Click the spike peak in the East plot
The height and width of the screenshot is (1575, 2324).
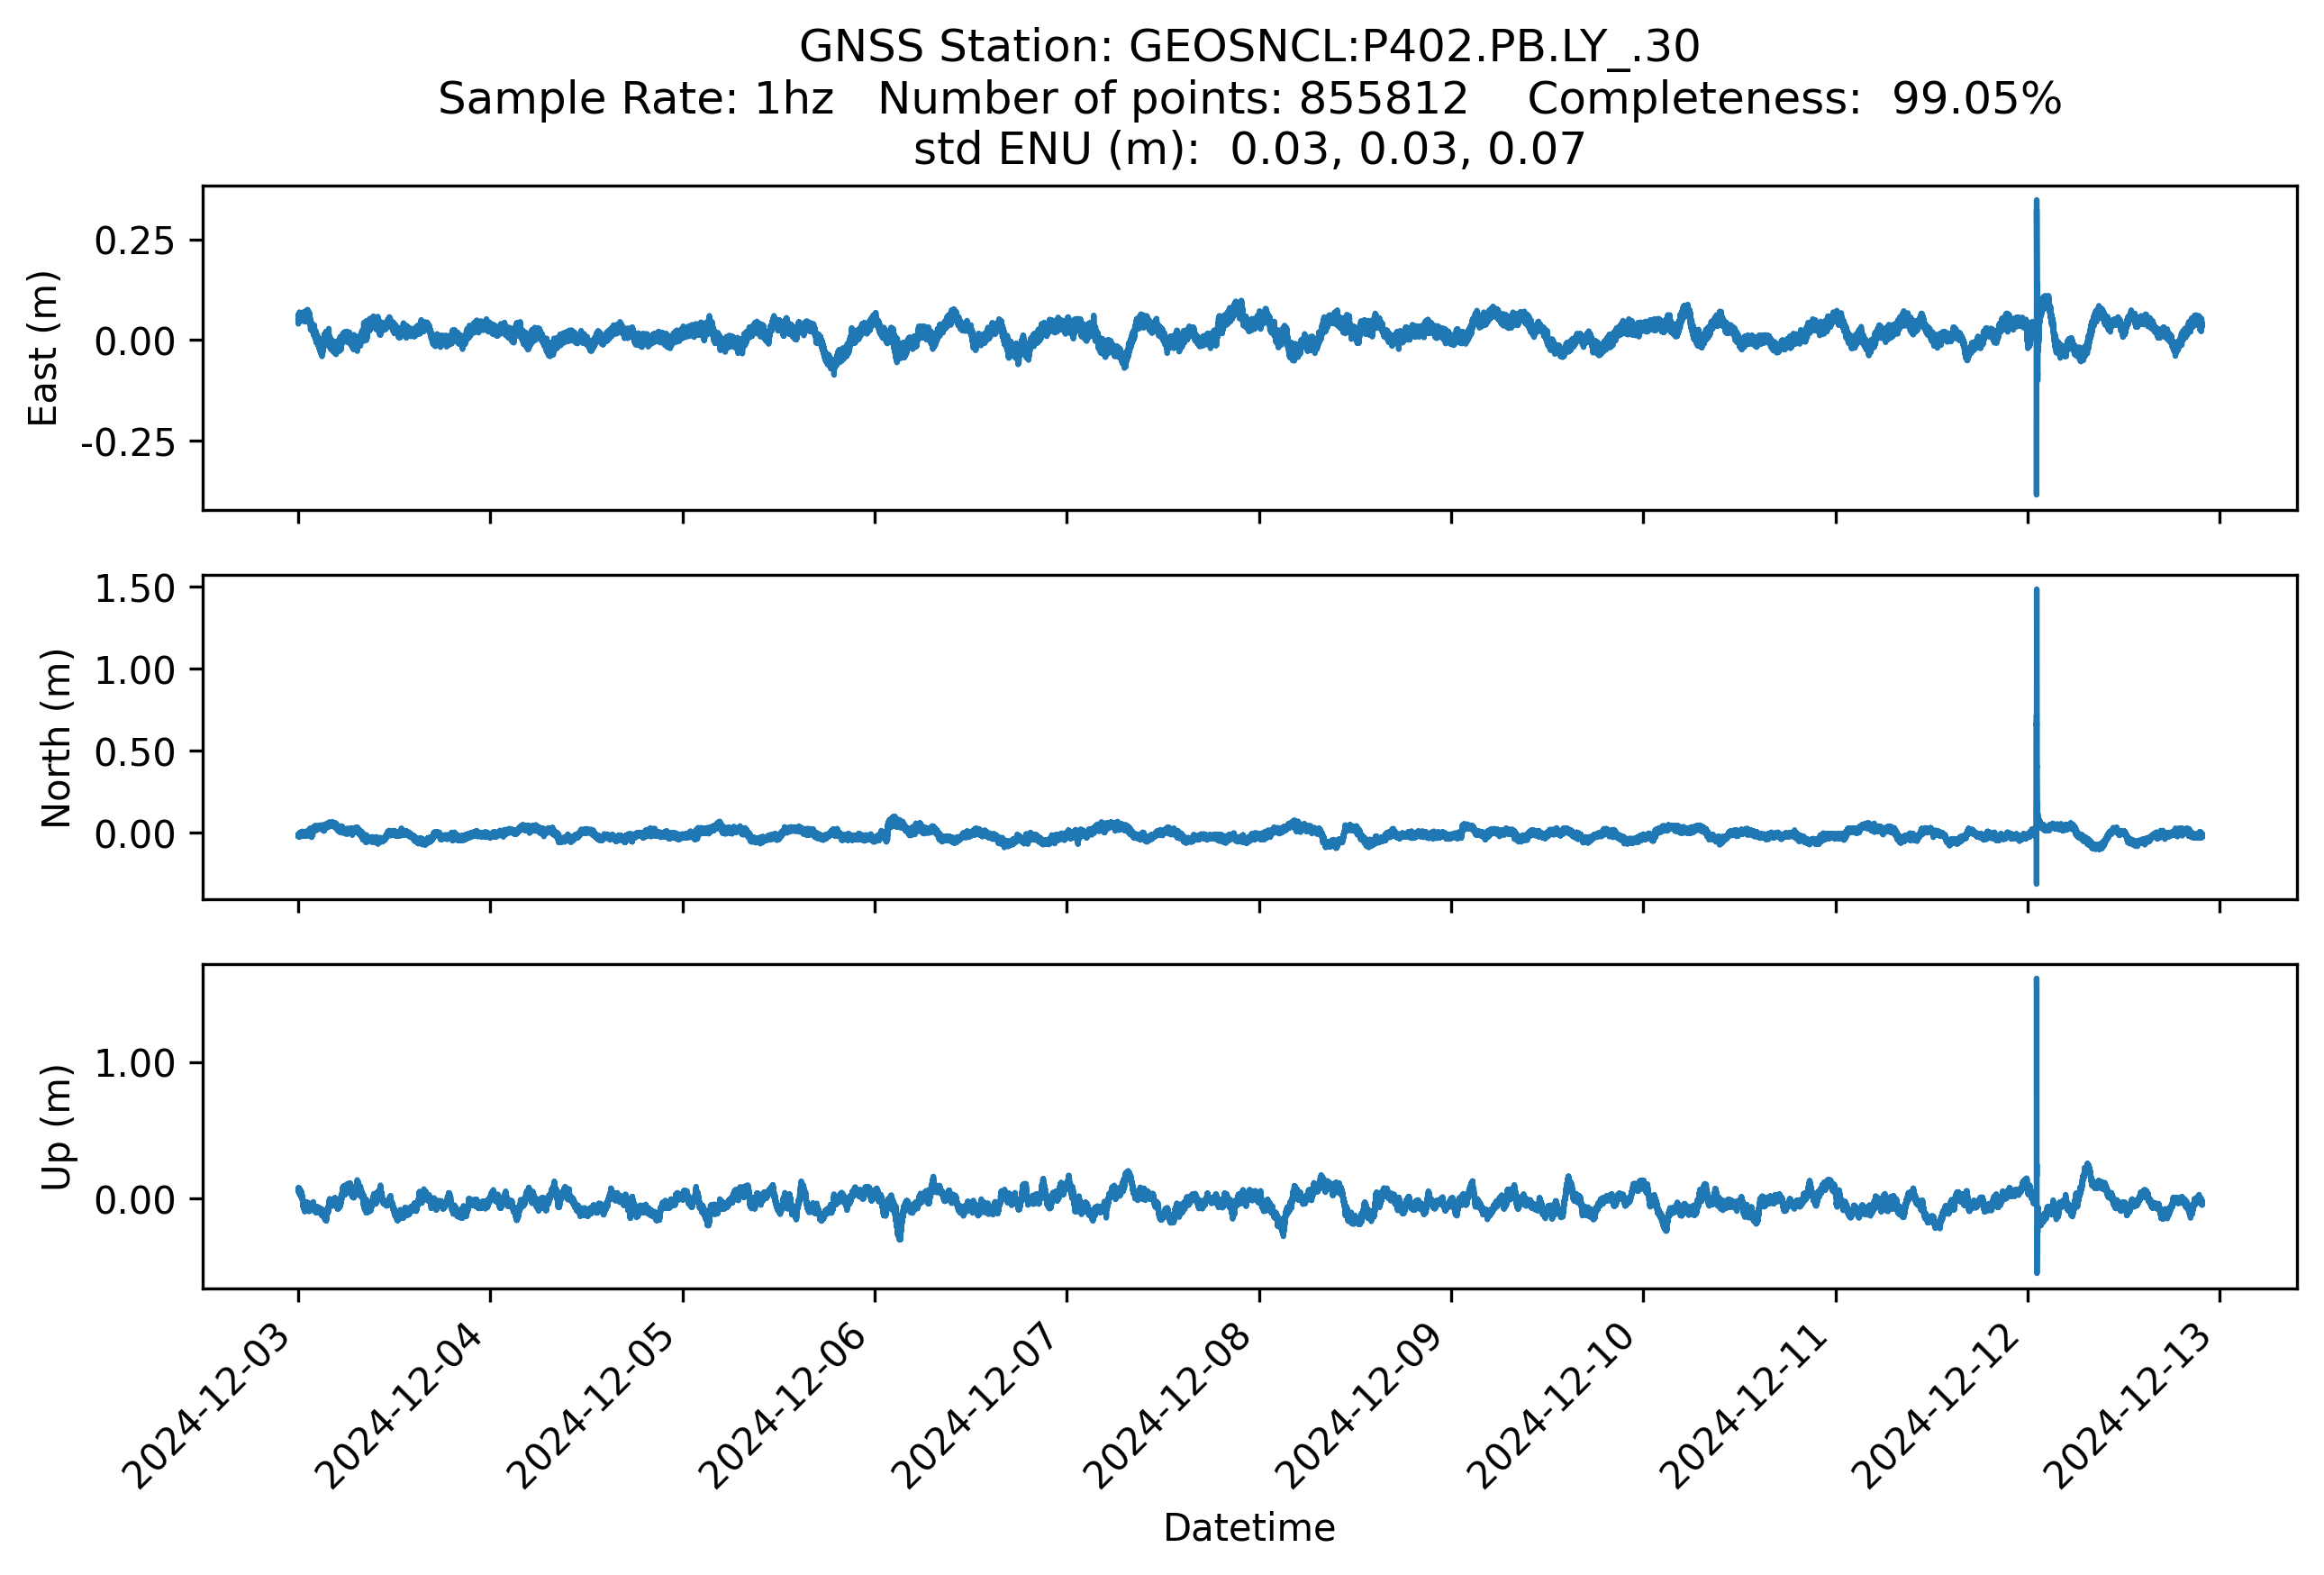(2036, 203)
